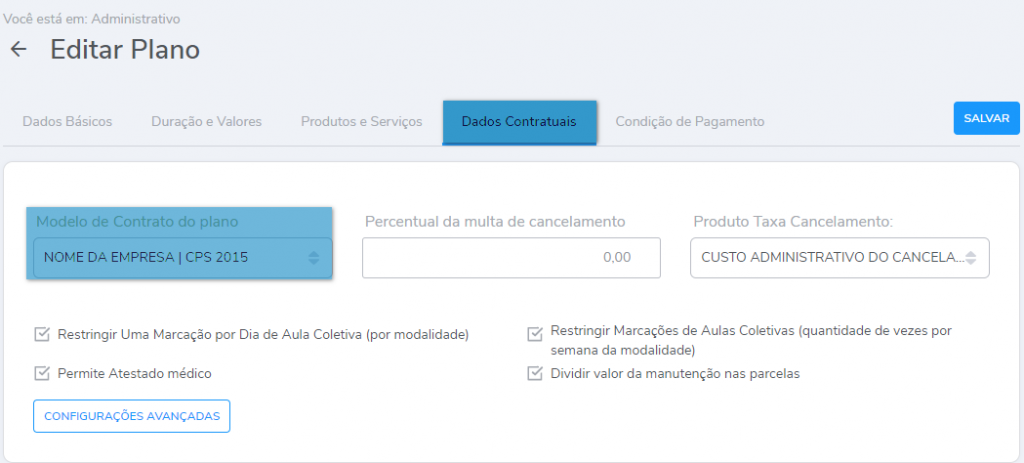
Task: Expand the CUSTO ADMINISTRATIVO DO CANCELA... dropdown
Action: pos(830,257)
